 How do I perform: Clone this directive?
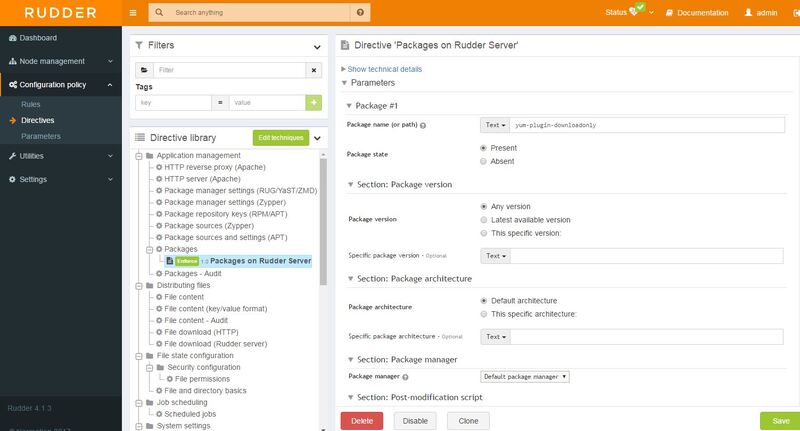(468, 421)
